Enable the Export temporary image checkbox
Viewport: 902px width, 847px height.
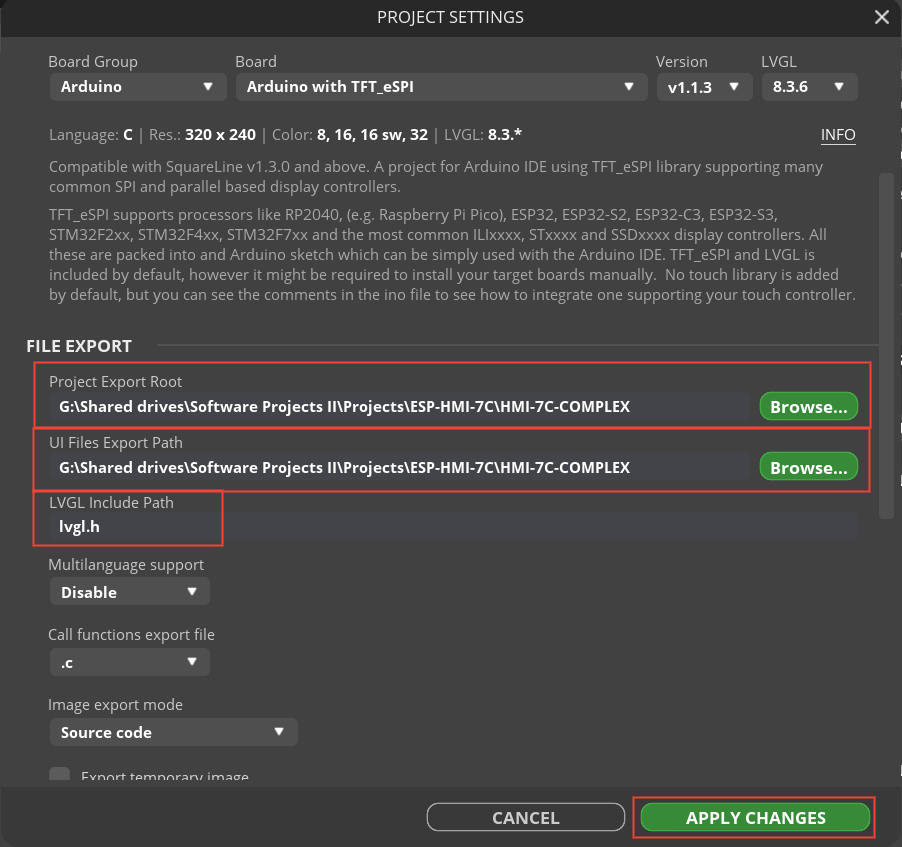[x=59, y=774]
